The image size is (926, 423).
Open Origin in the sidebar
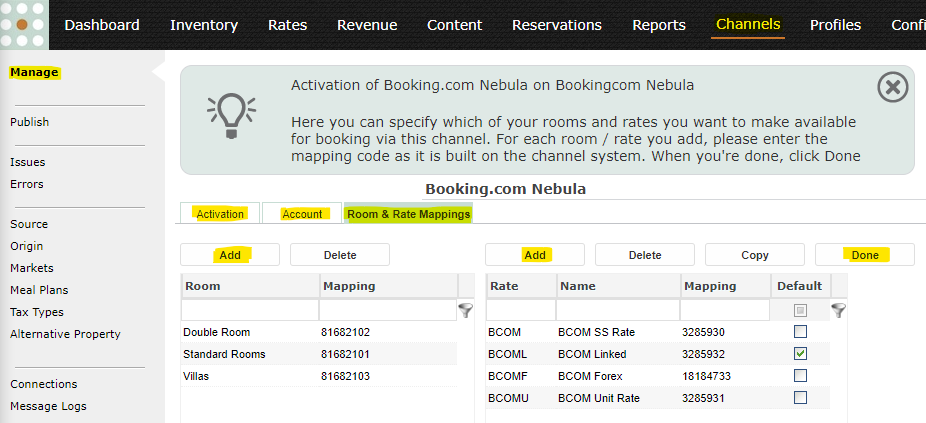point(27,246)
